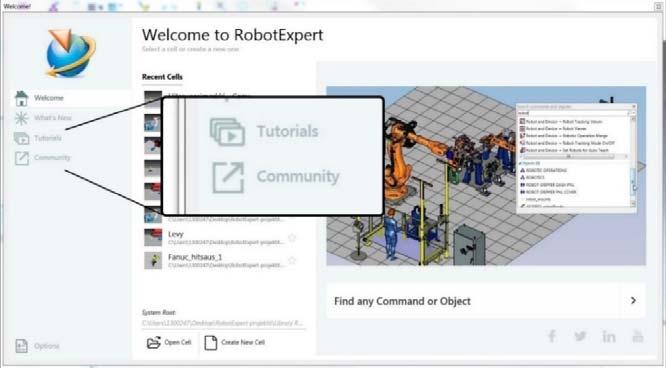This screenshot has height=368, width=666.
Task: Open the Welcome home icon in sidebar
Action: click(x=21, y=98)
